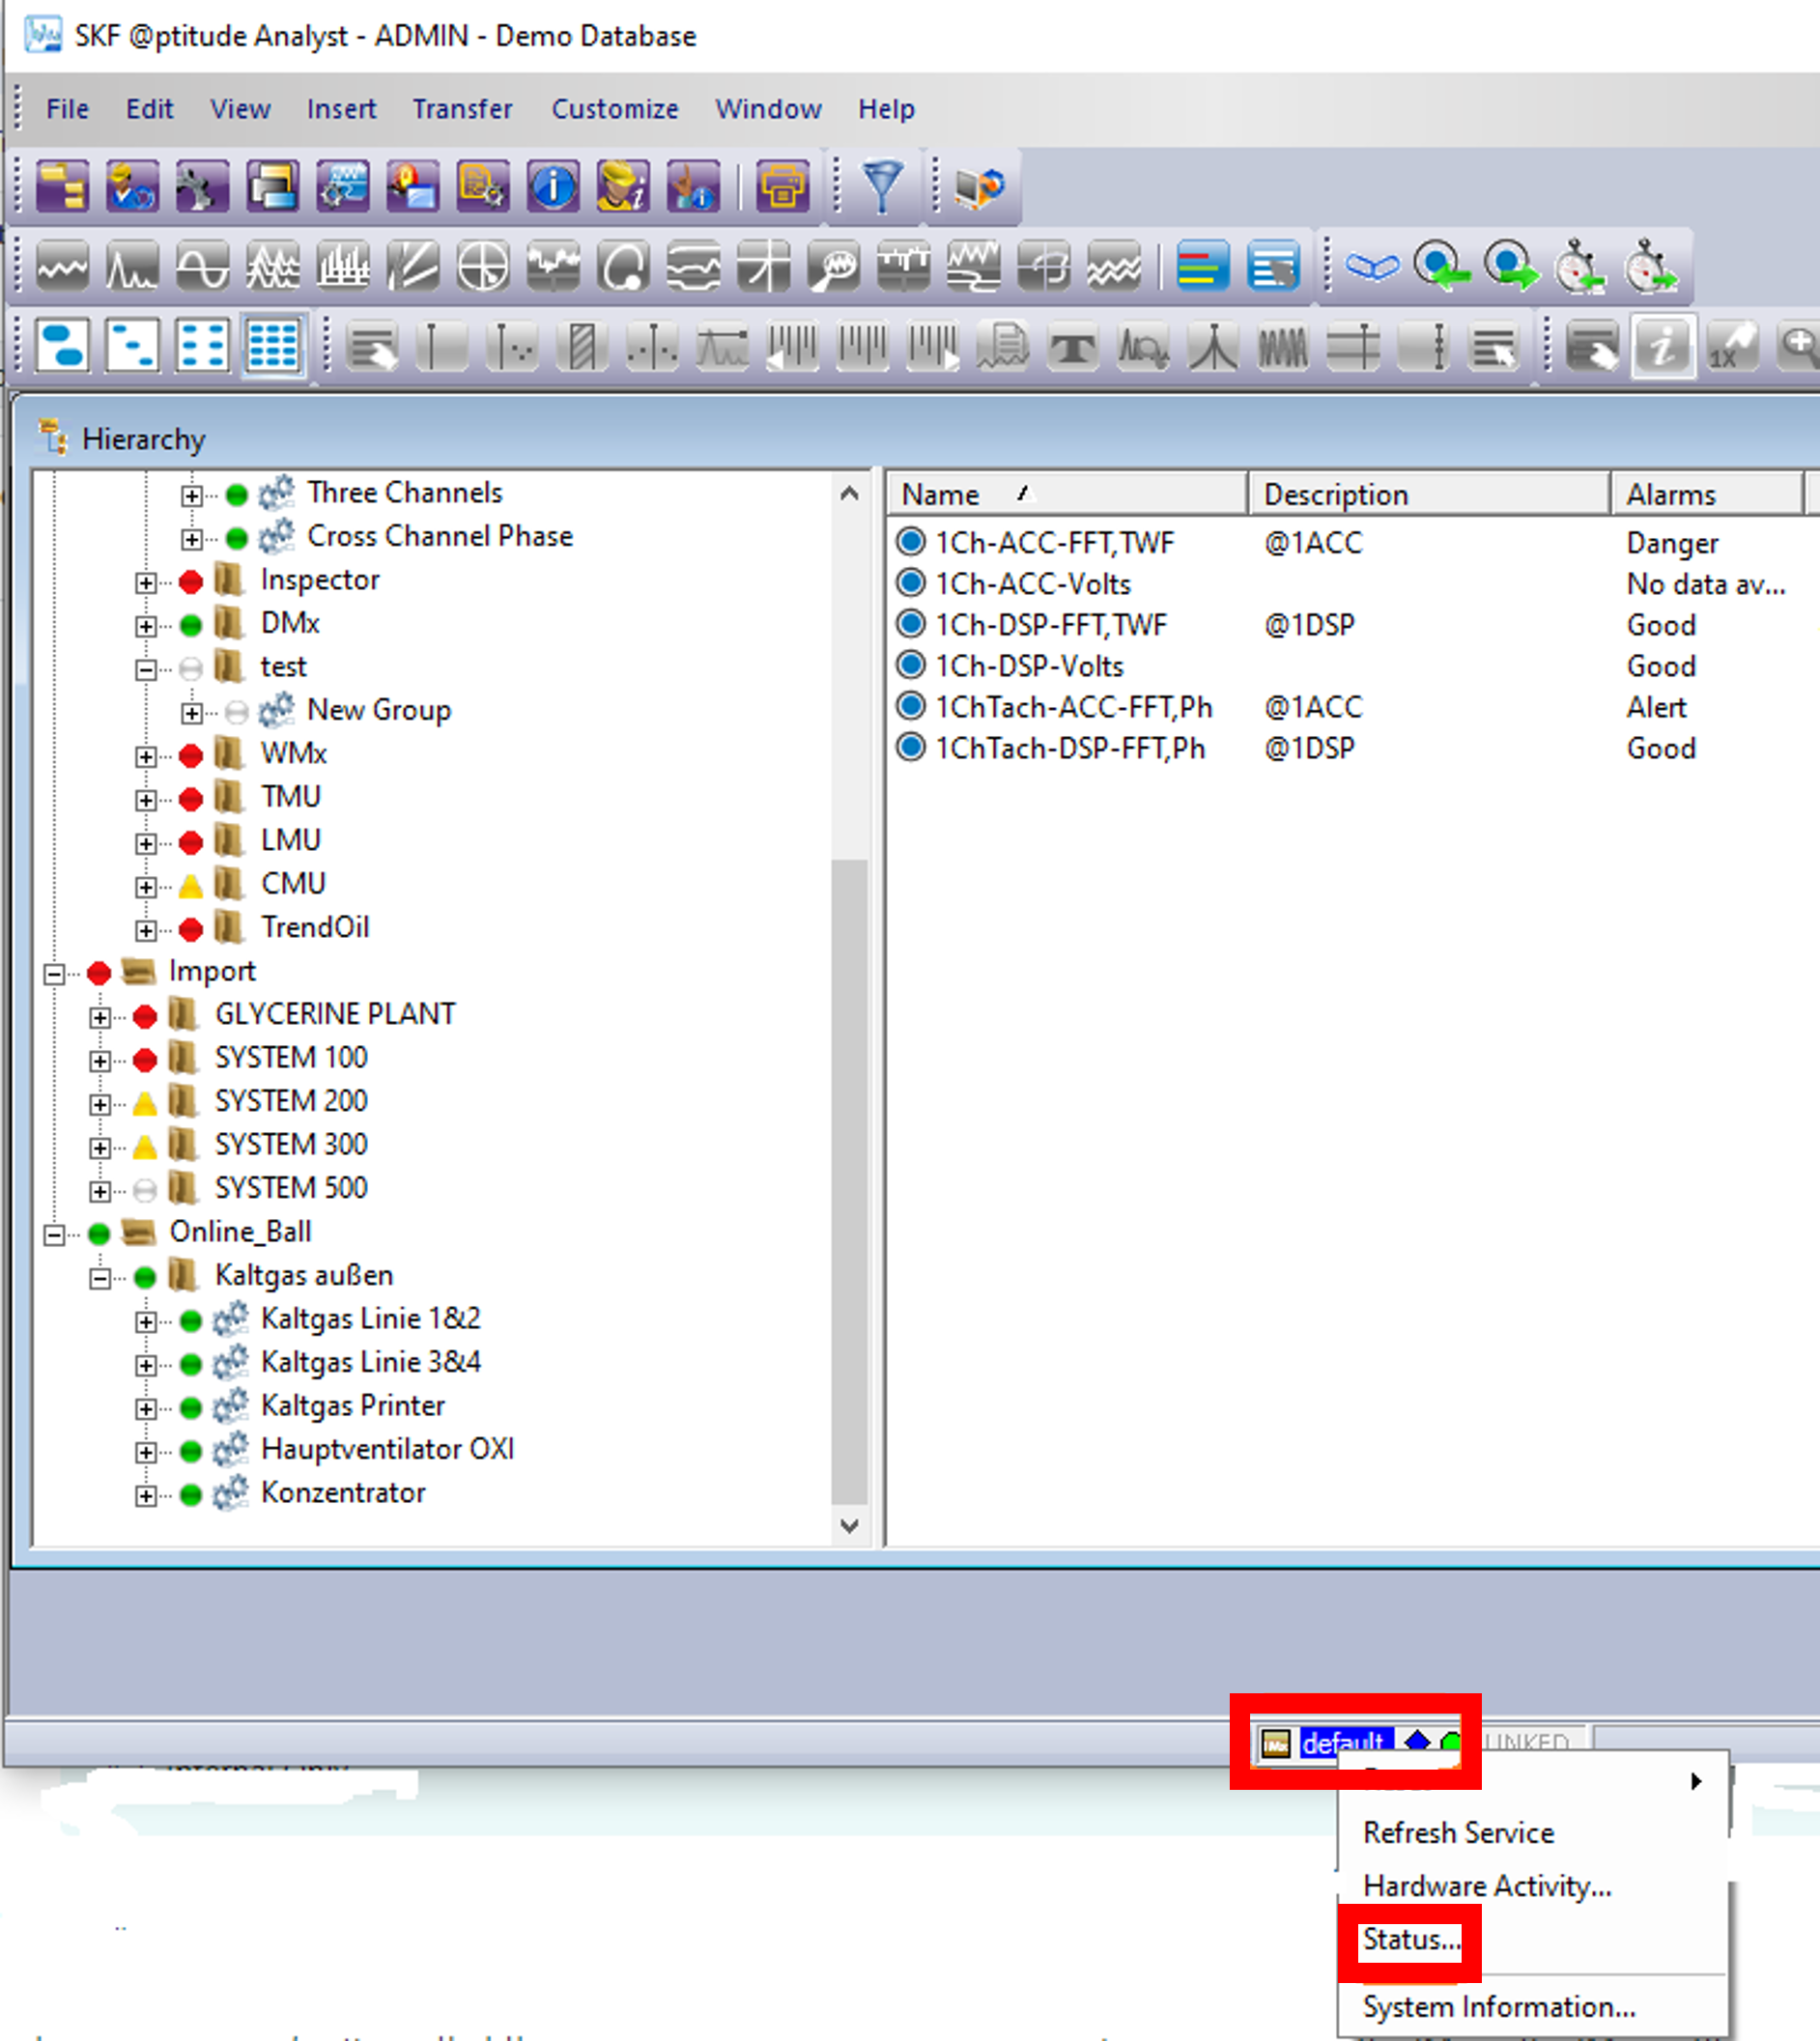Screen dimensions: 1820x2041
Task: Click the hierarchy vertical scrollbar thumb
Action: point(849,1182)
